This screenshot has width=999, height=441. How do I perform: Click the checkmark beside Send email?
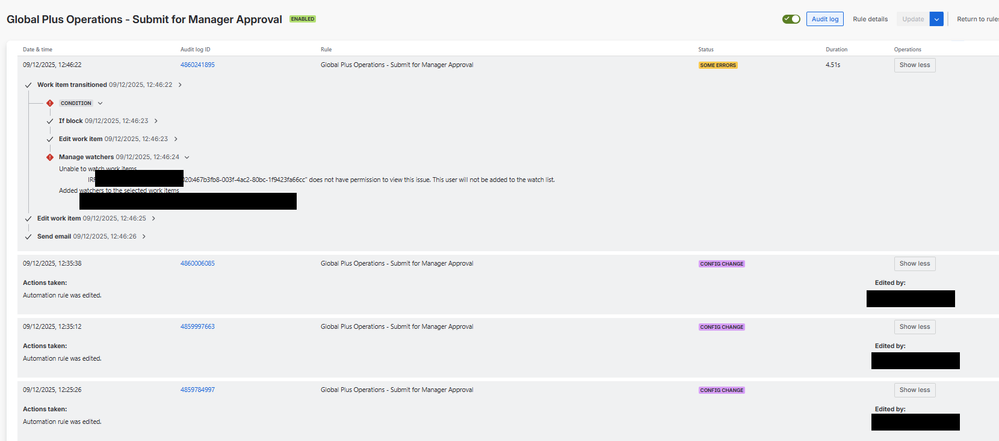pyautogui.click(x=27, y=236)
